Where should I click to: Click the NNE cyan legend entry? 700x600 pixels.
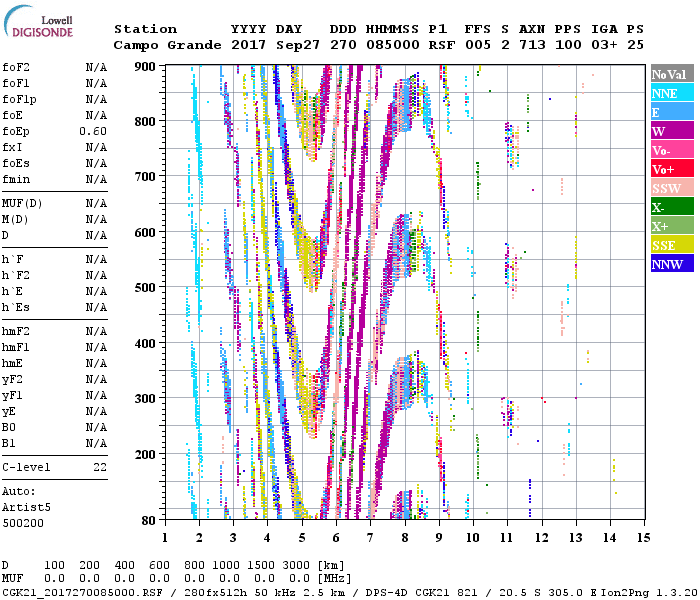point(670,93)
